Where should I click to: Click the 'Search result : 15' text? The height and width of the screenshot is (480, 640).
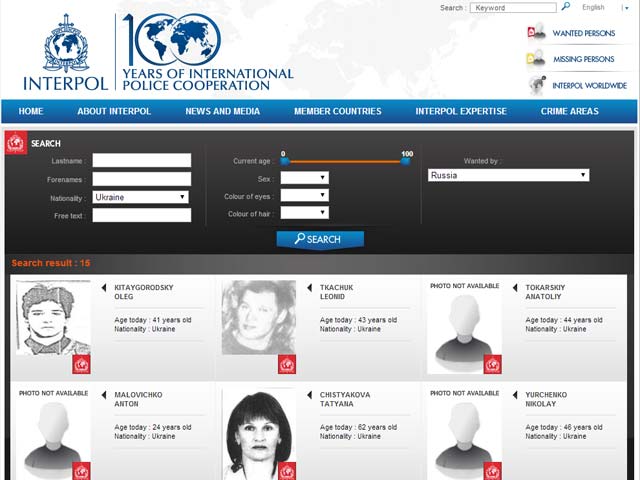click(x=51, y=263)
